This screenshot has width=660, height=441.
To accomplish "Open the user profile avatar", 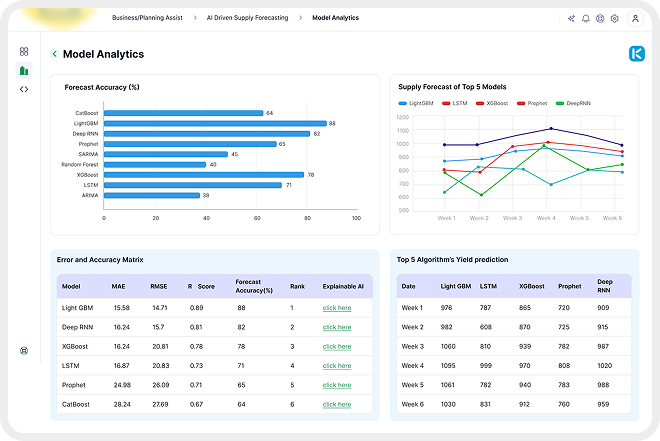I will pos(637,18).
